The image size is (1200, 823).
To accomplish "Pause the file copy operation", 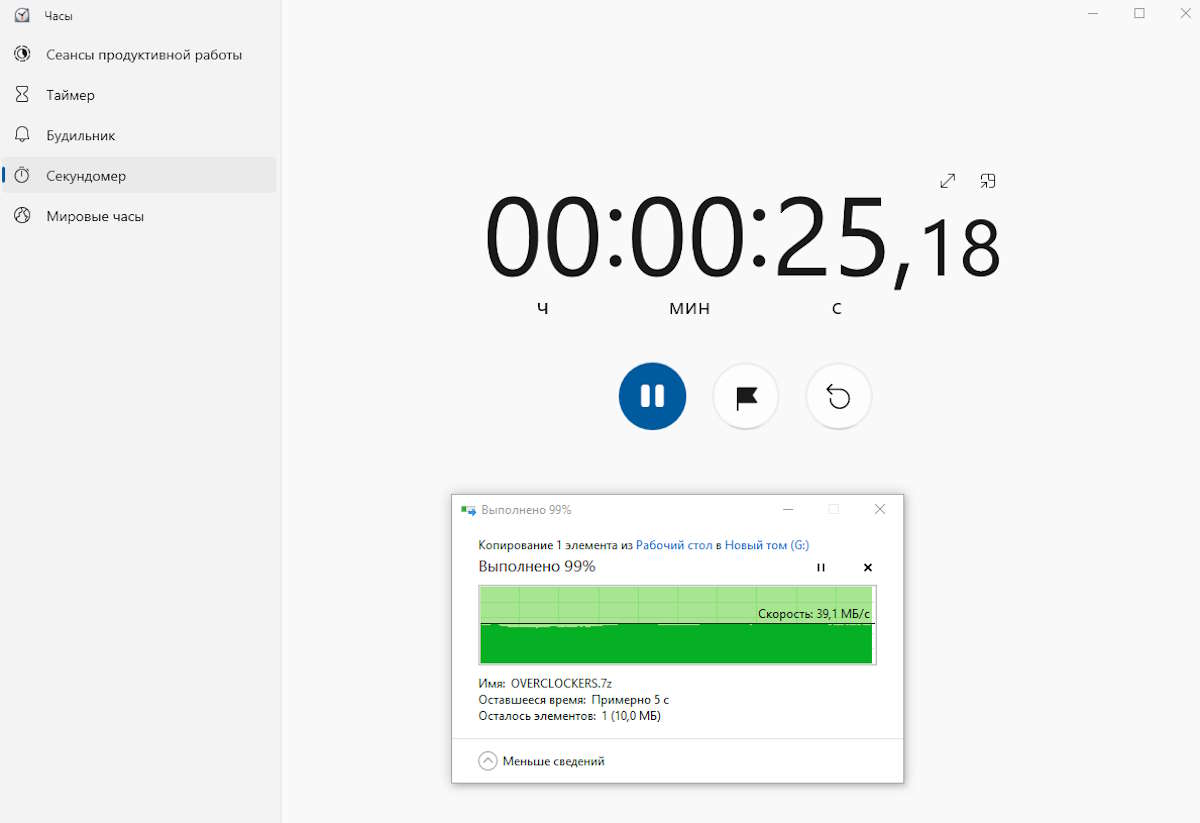I will [x=821, y=567].
